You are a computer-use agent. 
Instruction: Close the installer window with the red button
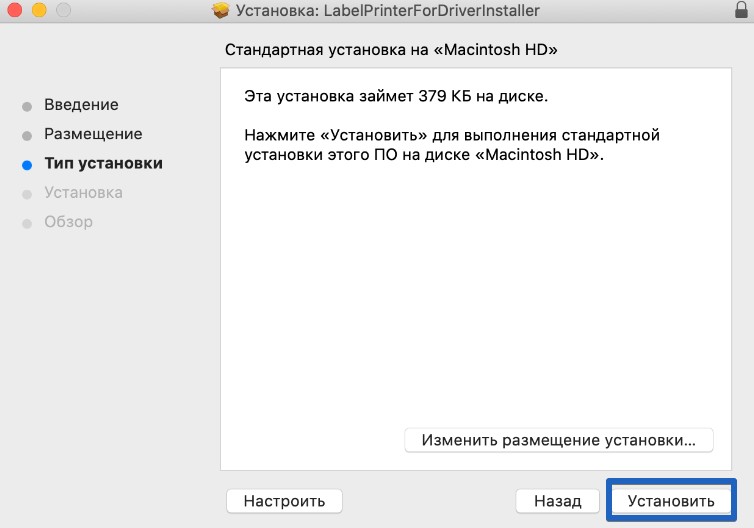(x=16, y=11)
